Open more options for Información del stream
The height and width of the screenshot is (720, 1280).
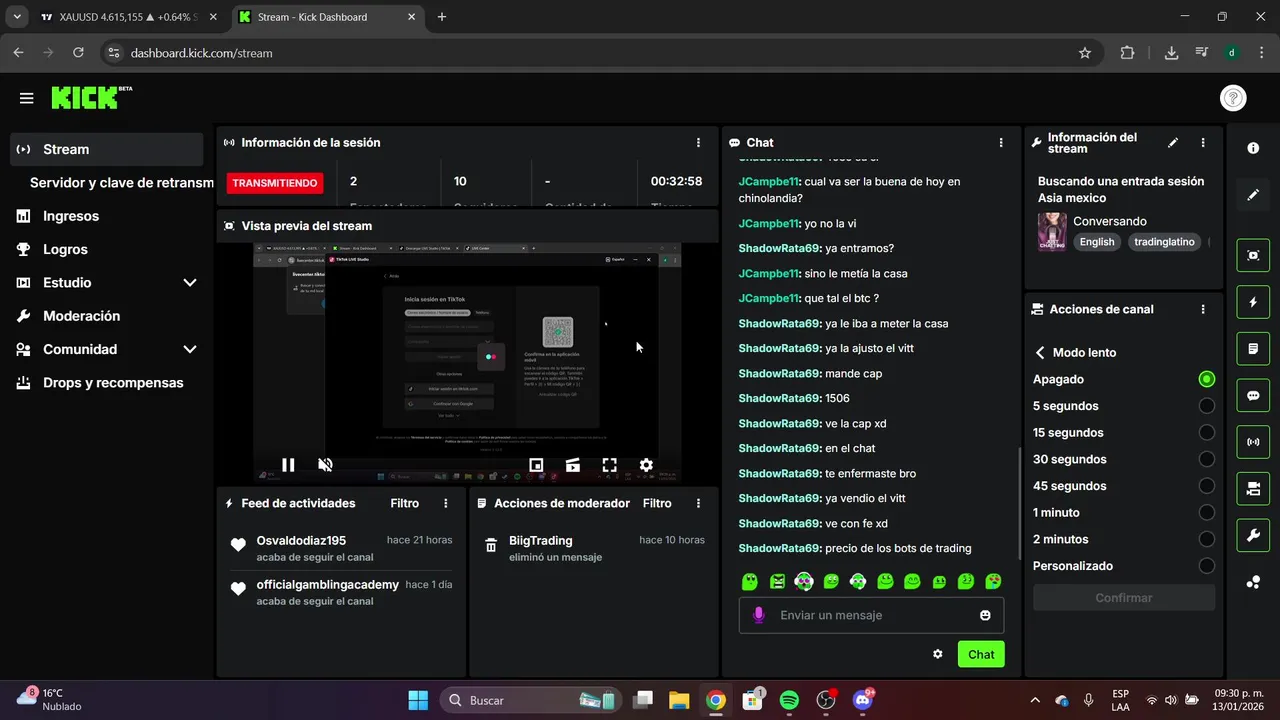(x=1203, y=143)
